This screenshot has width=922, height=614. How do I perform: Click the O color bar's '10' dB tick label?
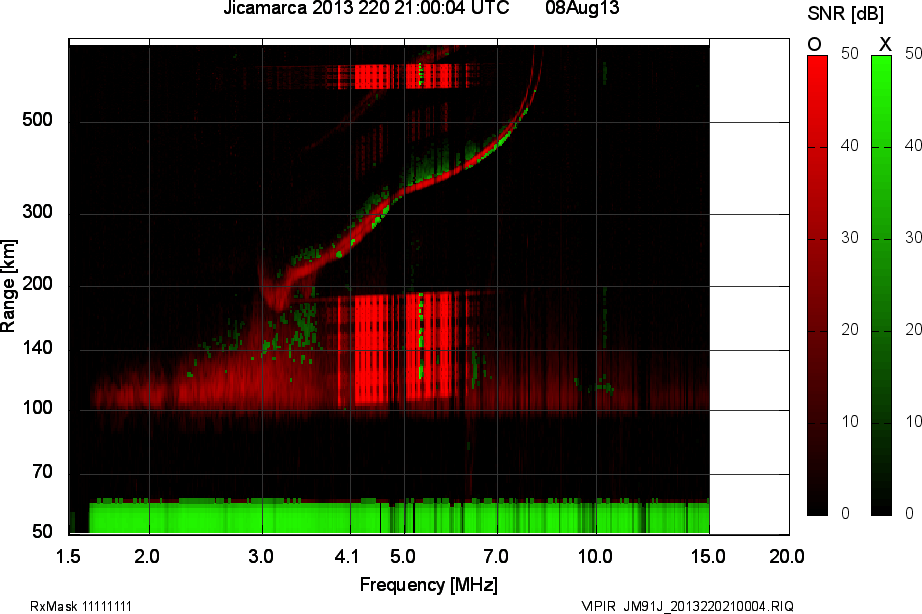[x=850, y=422]
